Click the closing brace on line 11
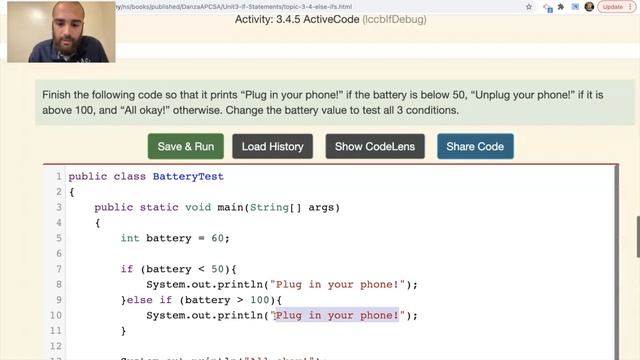640x360 pixels. (123, 331)
